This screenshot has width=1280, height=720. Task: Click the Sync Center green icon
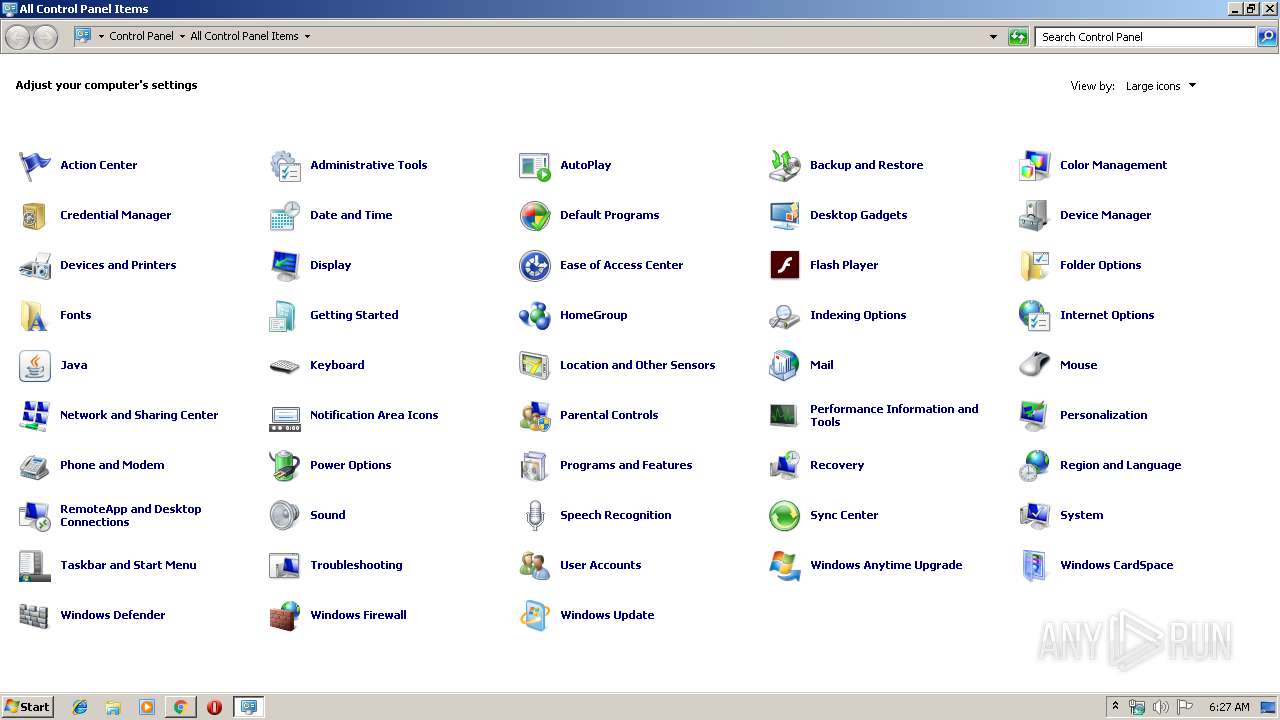[x=785, y=515]
